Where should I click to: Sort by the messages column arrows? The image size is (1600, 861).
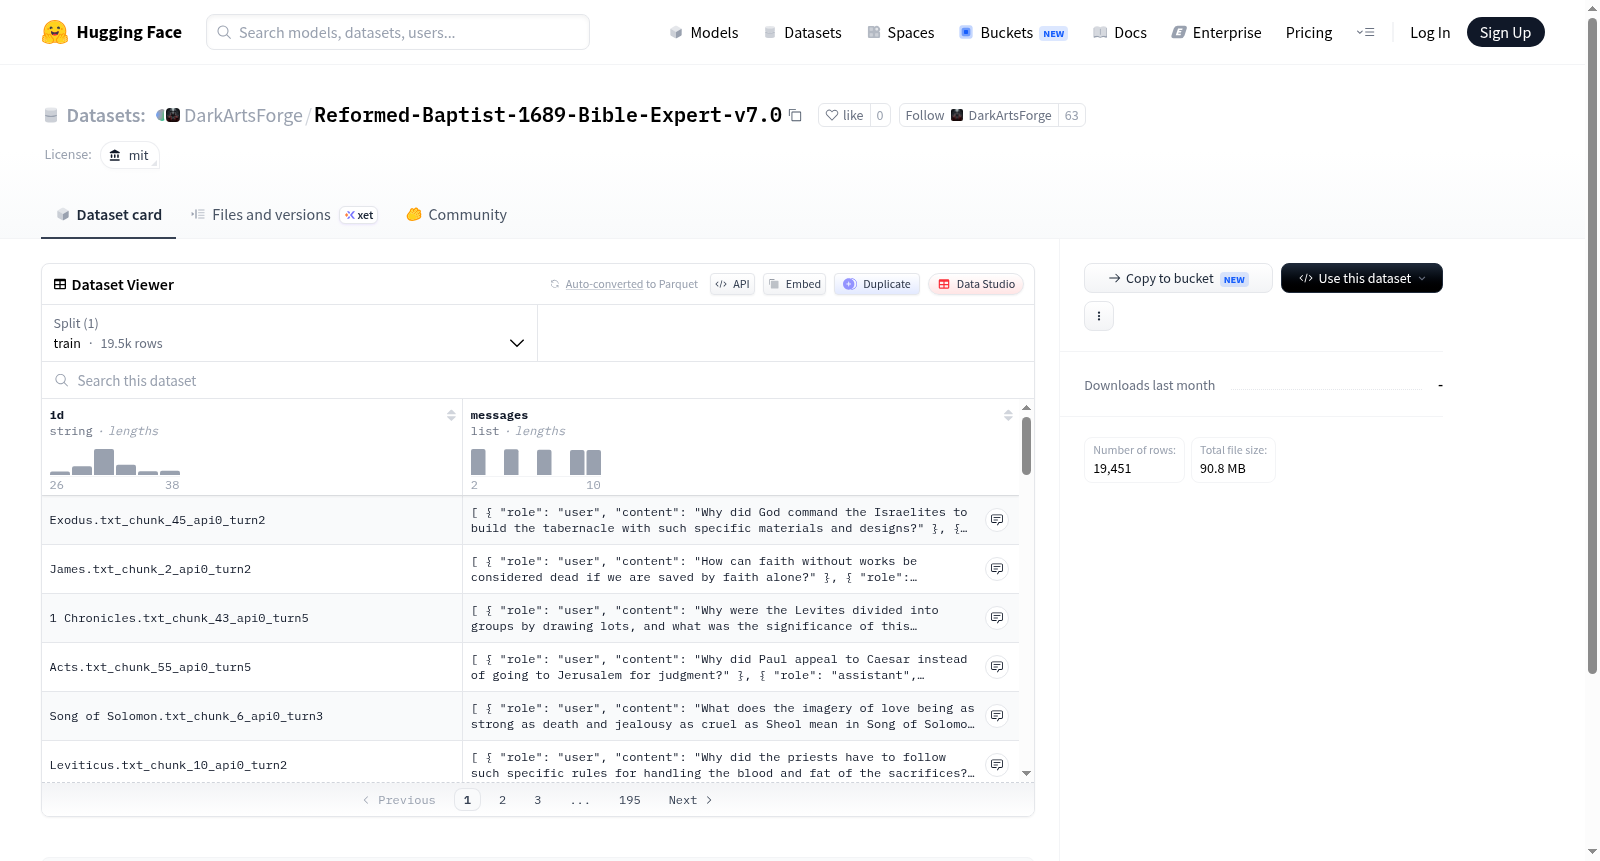[x=1008, y=415]
